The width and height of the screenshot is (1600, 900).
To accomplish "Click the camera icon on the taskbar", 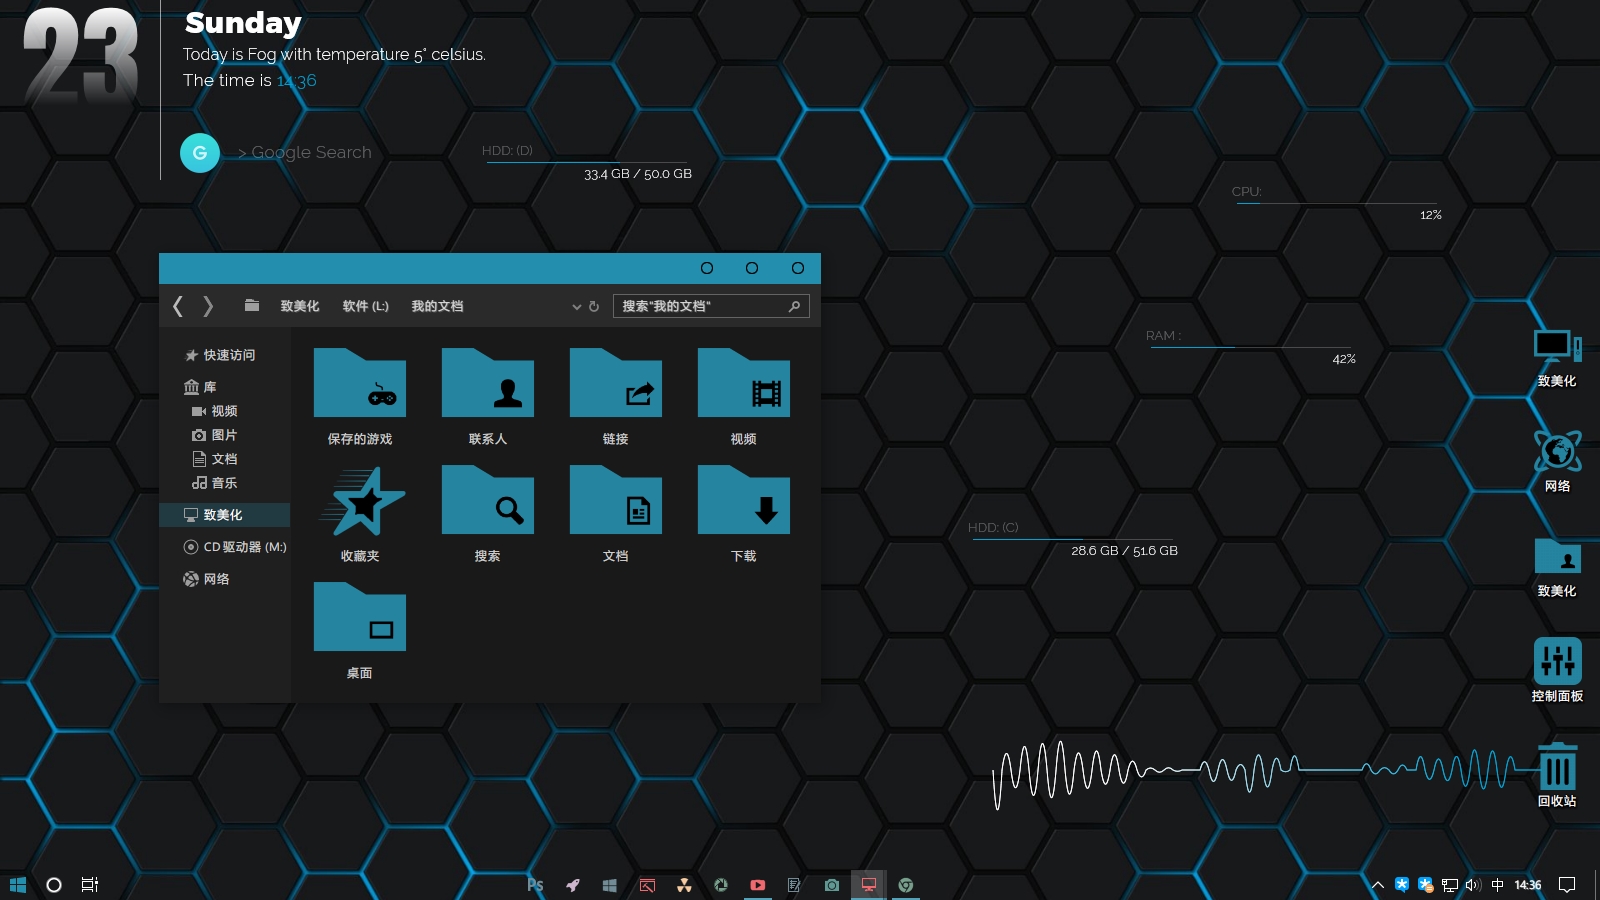I will pos(832,885).
